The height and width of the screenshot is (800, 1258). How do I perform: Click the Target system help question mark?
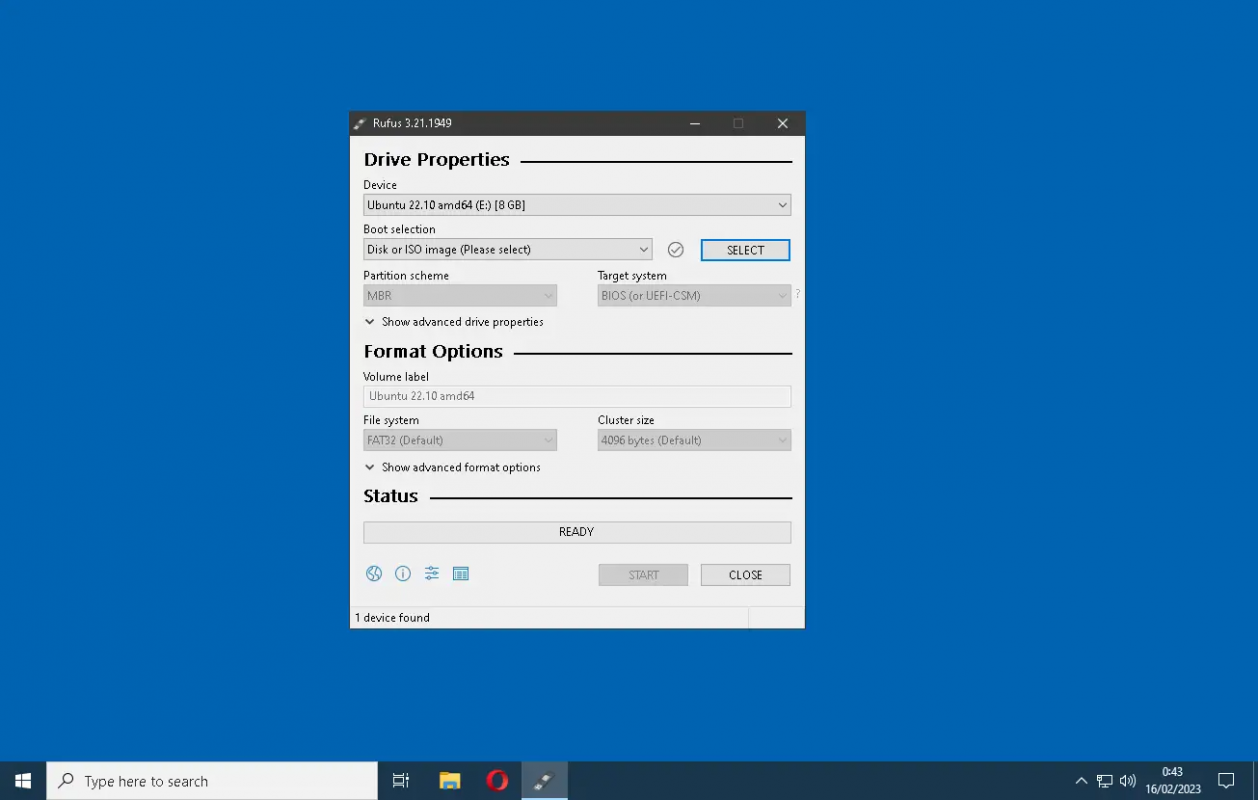pos(797,295)
